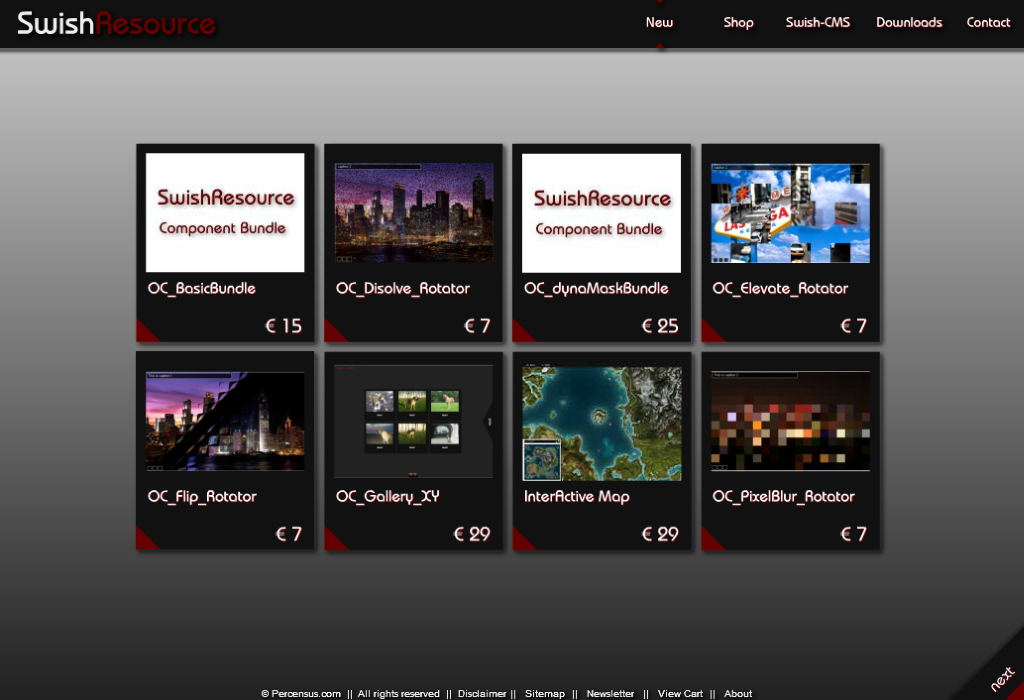
Task: Click the All rights reserved footer text
Action: pos(398,693)
